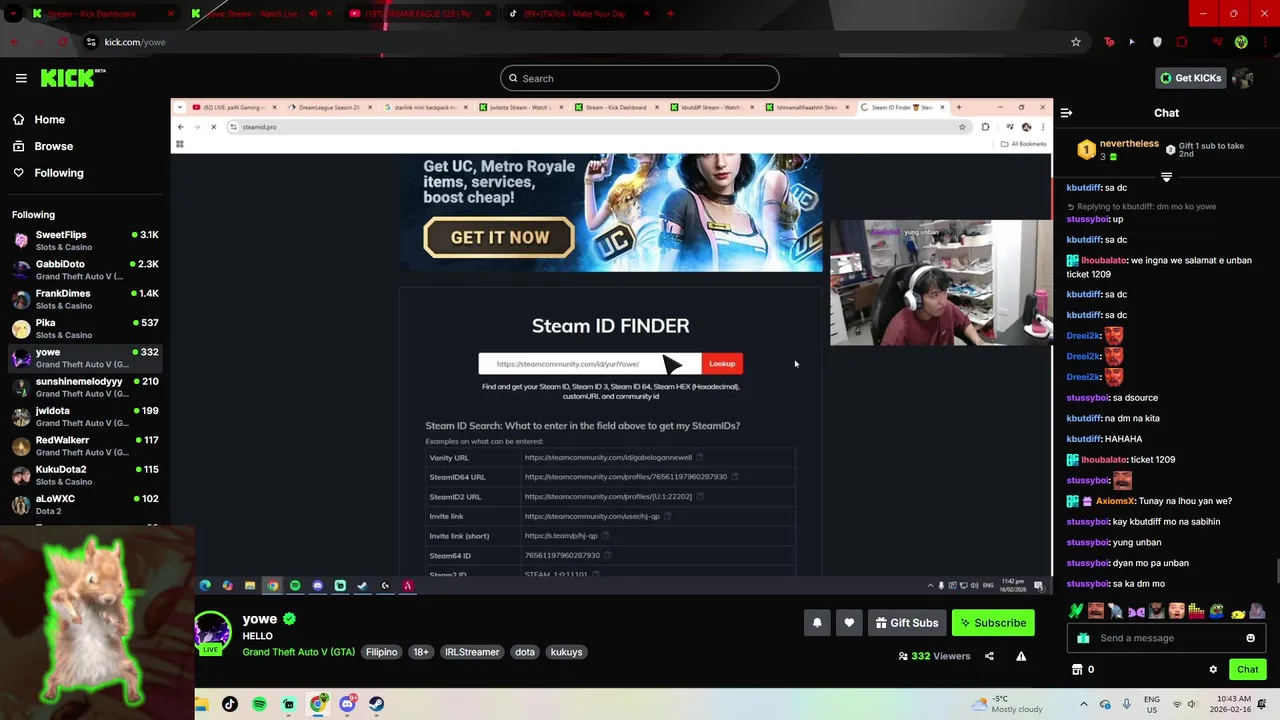Open aLoWXC channel in Following list
Image resolution: width=1280 pixels, height=720 pixels.
[85, 504]
